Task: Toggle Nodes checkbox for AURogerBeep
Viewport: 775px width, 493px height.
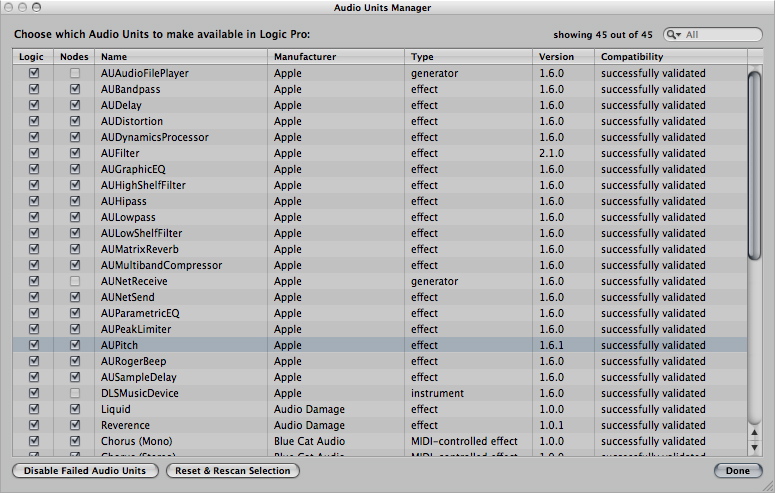Action: tap(75, 361)
